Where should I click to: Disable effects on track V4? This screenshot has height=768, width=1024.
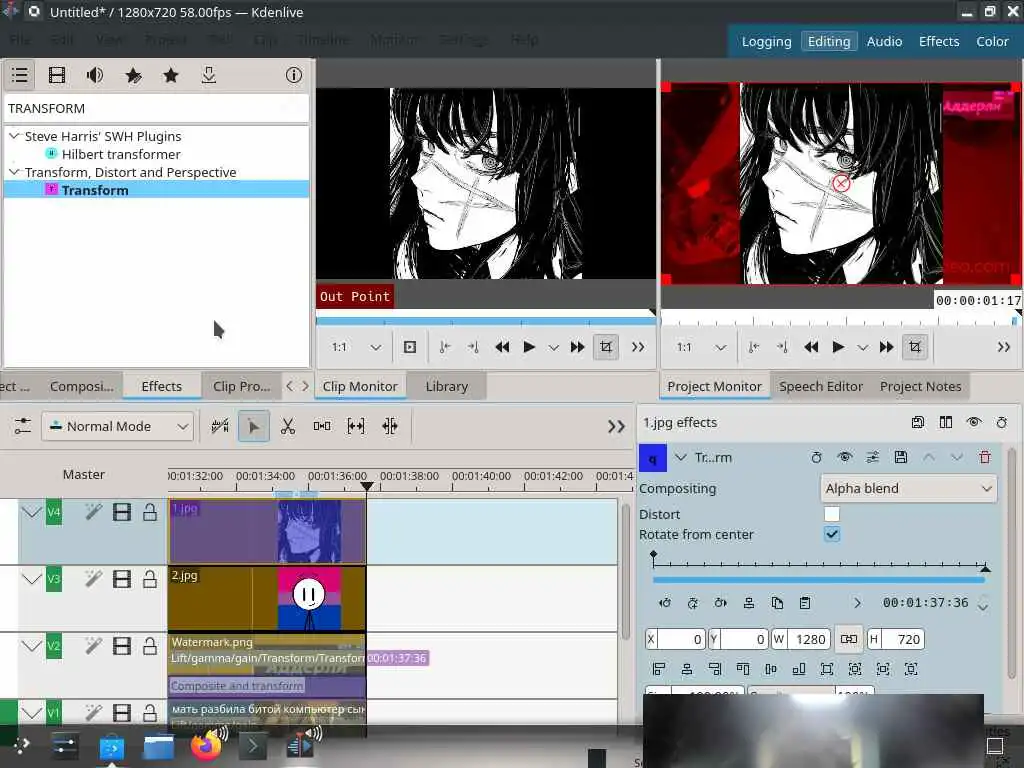[x=93, y=513]
